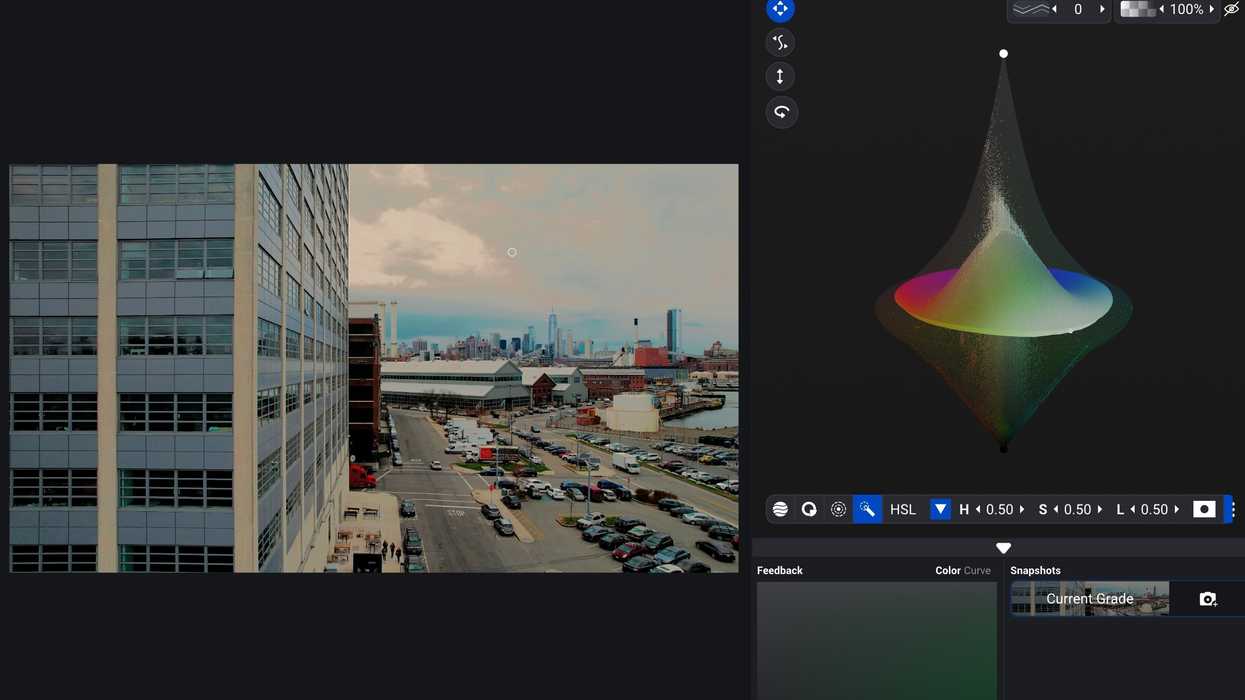Select the blue move/pan tool
The height and width of the screenshot is (700, 1245).
780,9
